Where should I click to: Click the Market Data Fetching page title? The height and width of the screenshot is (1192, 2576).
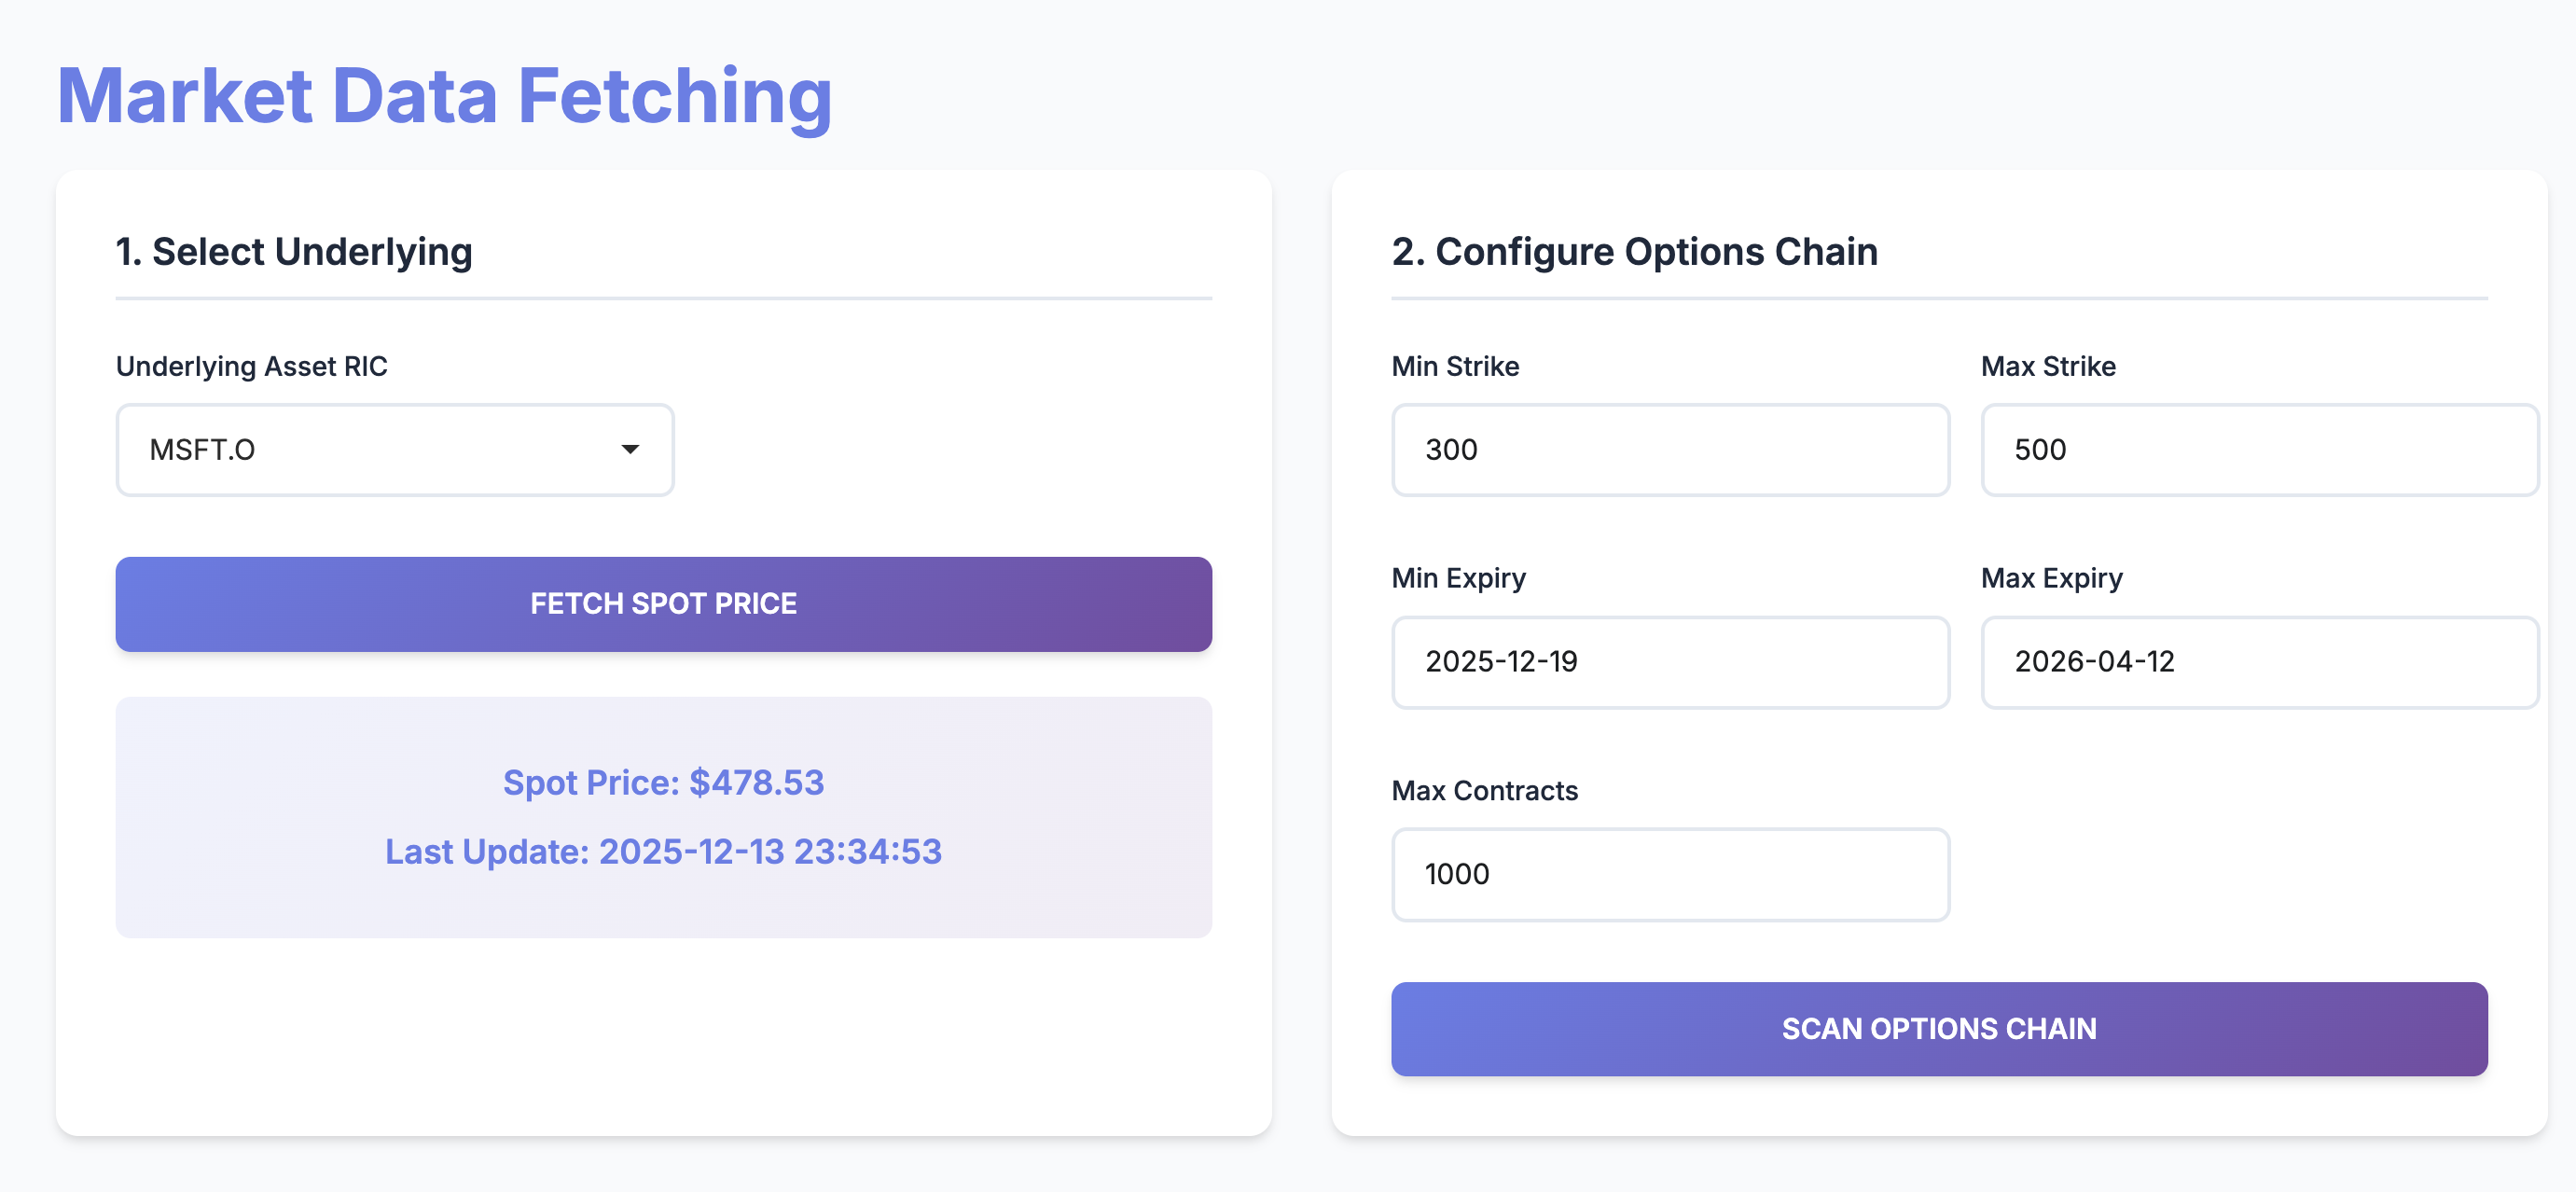click(x=444, y=95)
